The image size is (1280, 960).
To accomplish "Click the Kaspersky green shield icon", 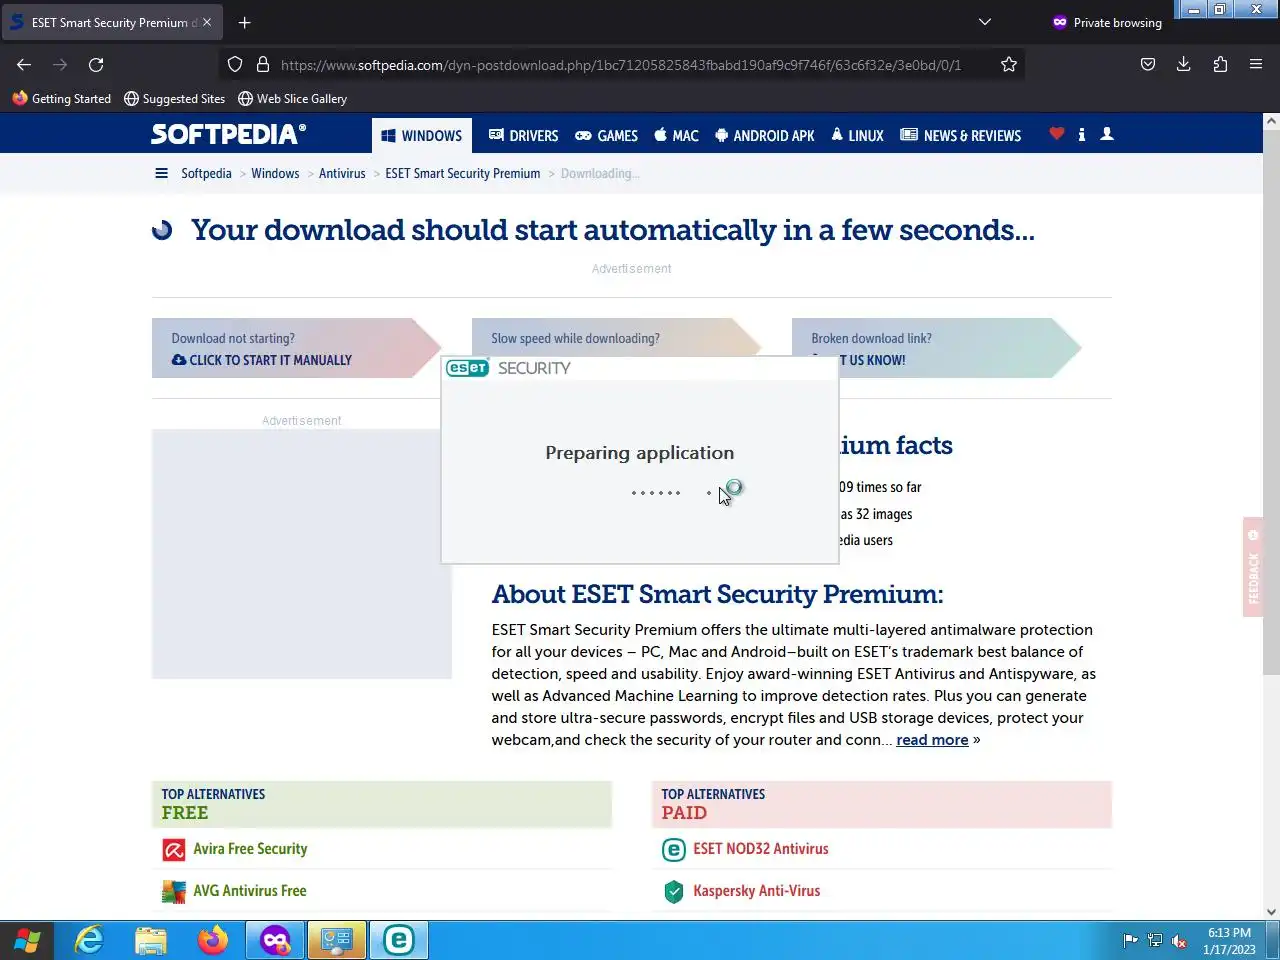I will [674, 892].
